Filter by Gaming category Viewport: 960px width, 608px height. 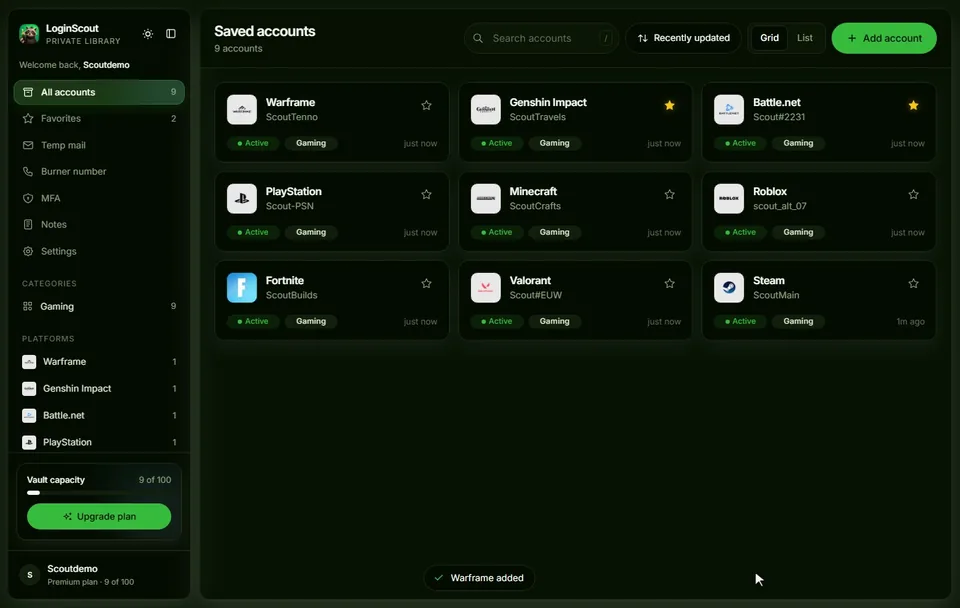tap(99, 306)
